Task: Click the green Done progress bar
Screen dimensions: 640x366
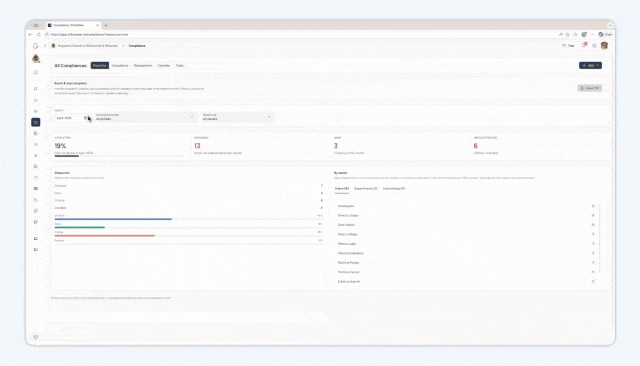Action: (80, 227)
